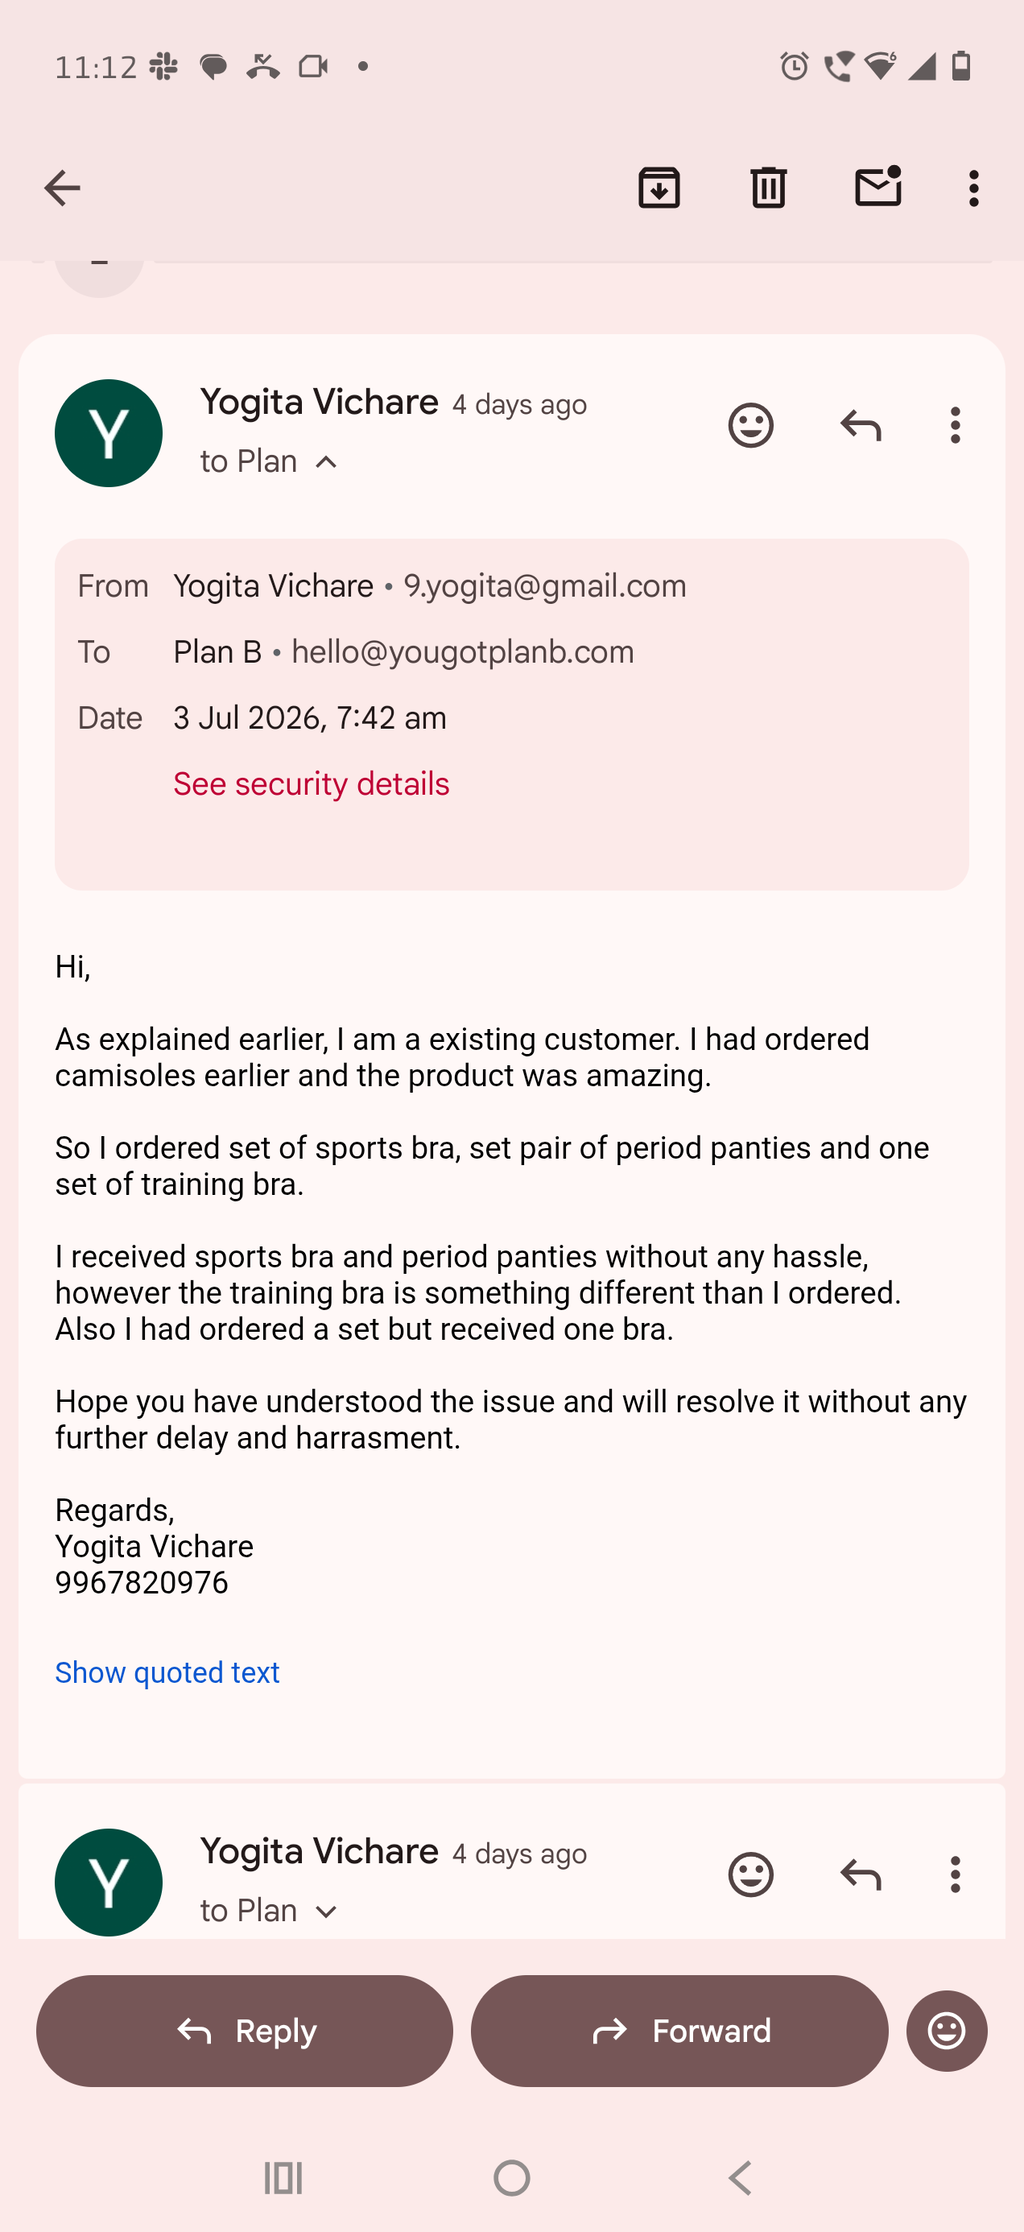Tap Yogita Vichare's green avatar in first message

[x=109, y=433]
